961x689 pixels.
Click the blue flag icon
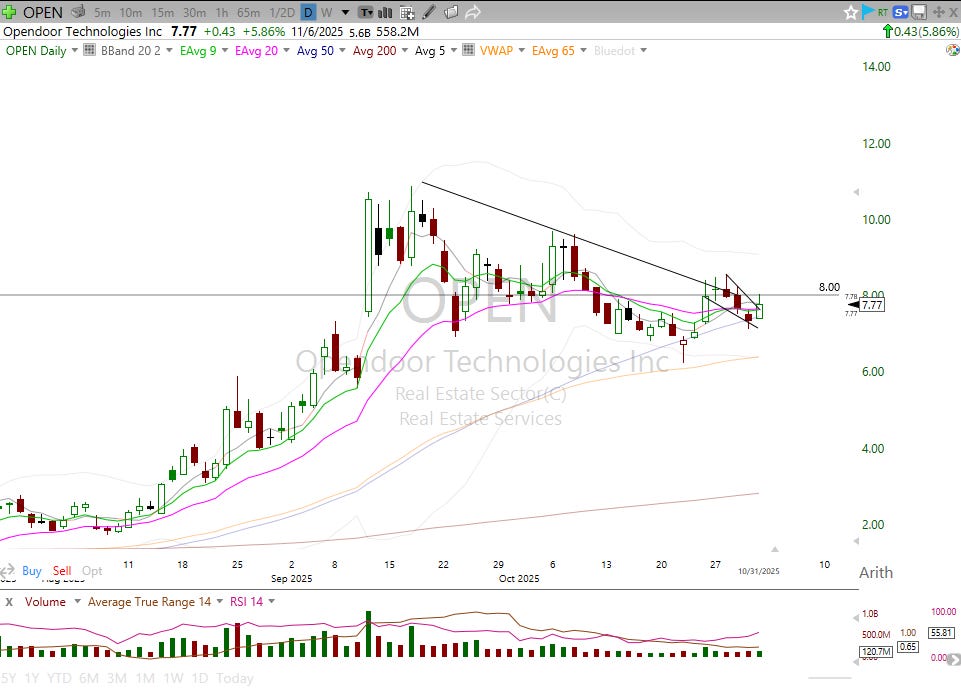click(x=867, y=12)
